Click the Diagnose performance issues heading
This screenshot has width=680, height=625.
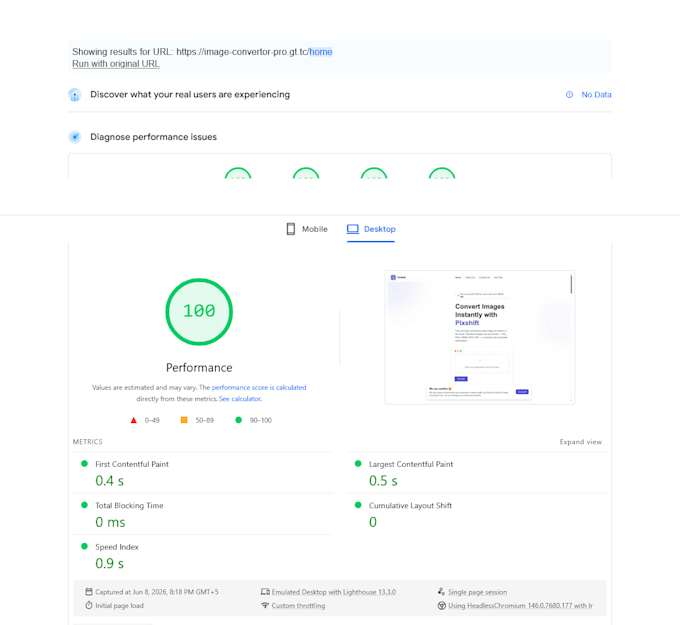coord(154,137)
